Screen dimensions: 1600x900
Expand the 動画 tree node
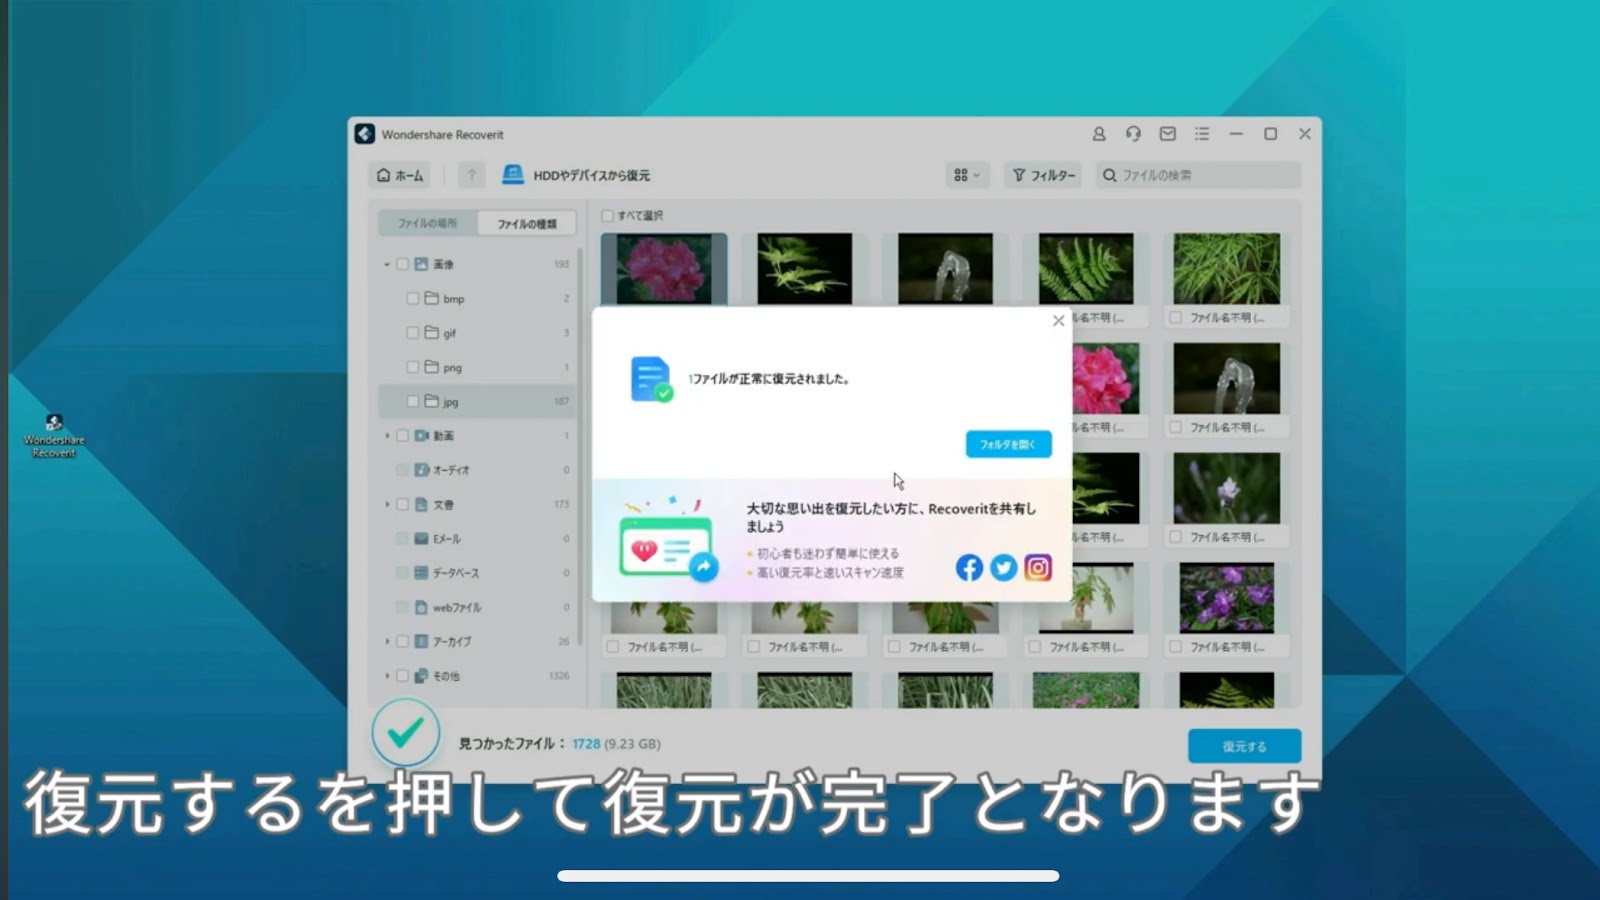click(387, 436)
